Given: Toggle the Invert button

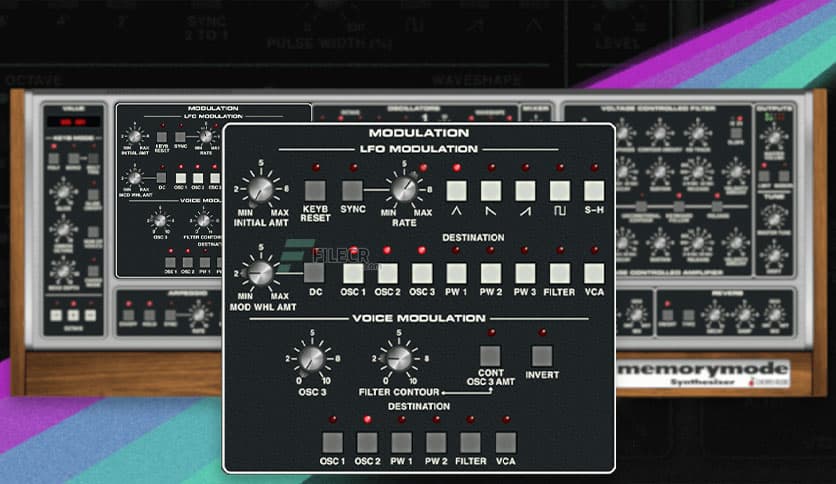Looking at the screenshot, I should [x=542, y=356].
